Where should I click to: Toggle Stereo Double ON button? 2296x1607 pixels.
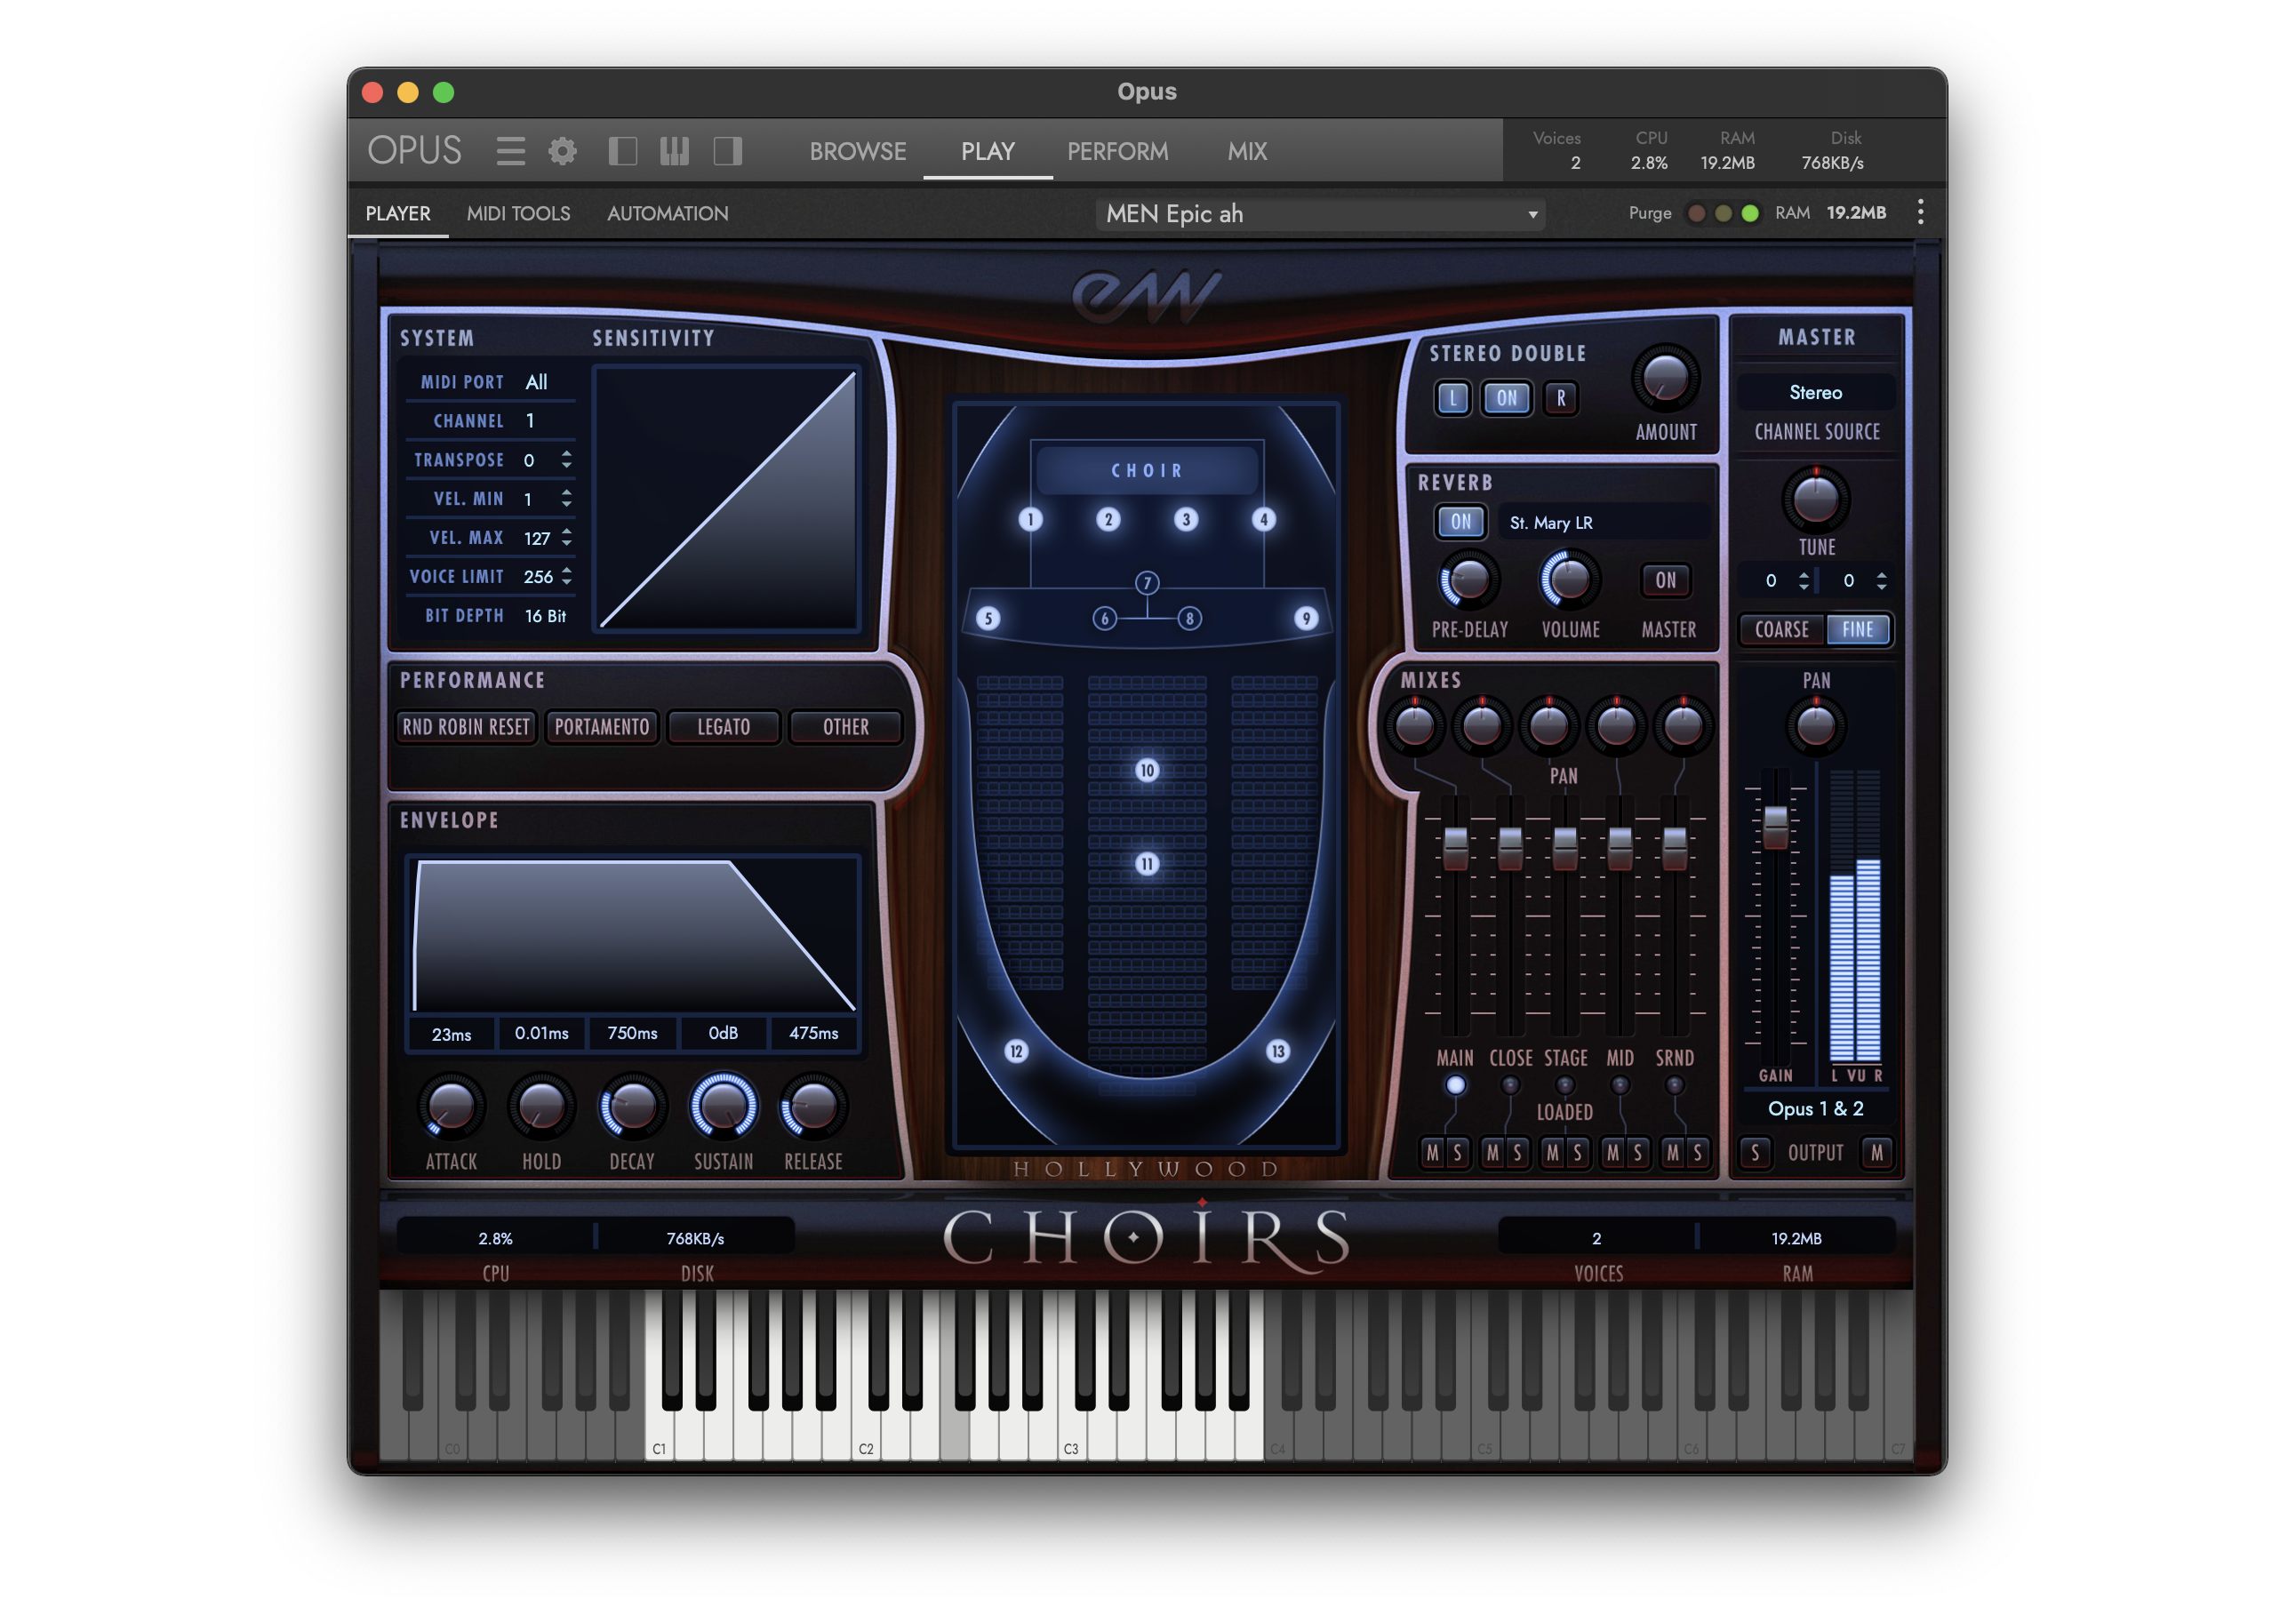1506,398
